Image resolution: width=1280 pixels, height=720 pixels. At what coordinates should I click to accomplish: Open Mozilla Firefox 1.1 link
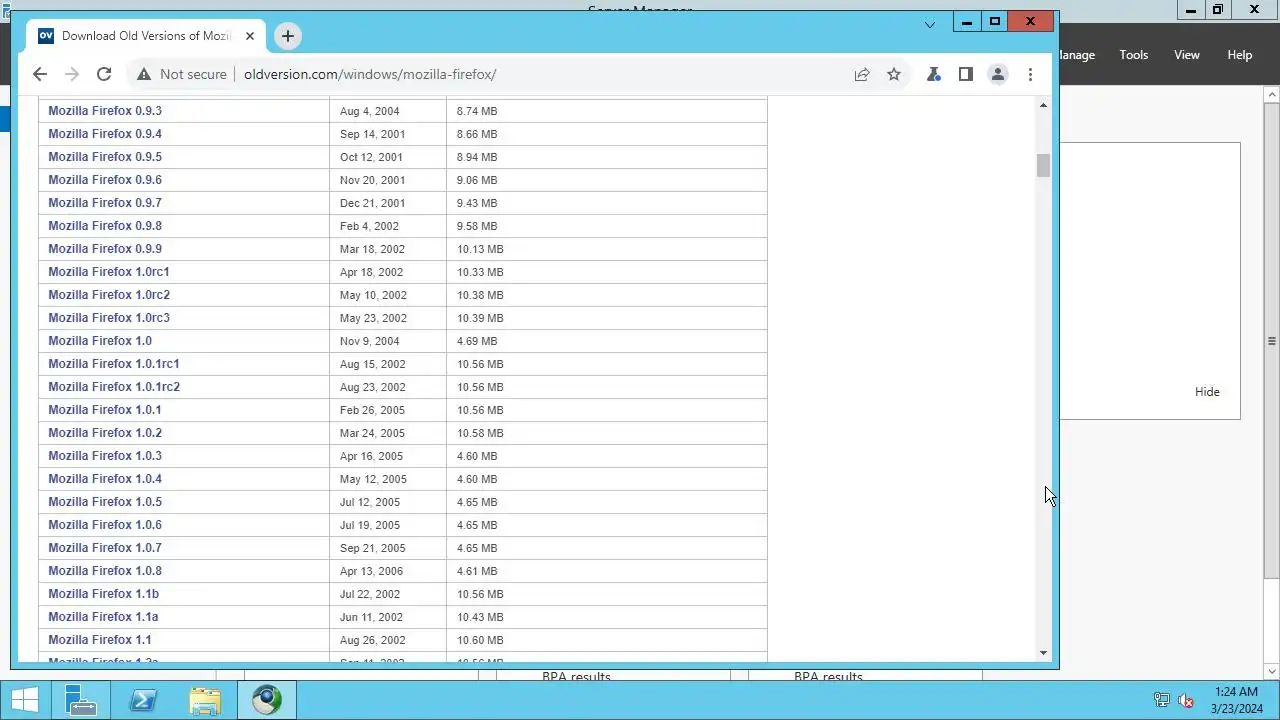[x=100, y=640]
